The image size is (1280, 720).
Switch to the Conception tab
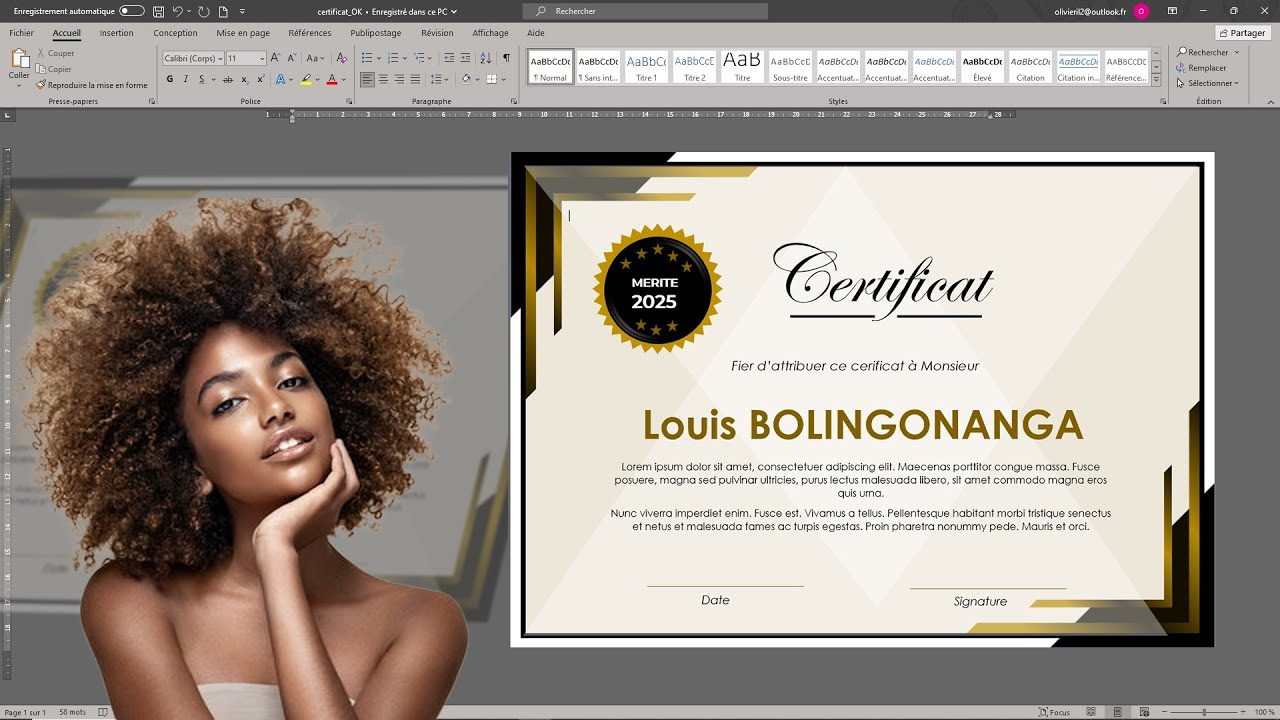(x=175, y=33)
